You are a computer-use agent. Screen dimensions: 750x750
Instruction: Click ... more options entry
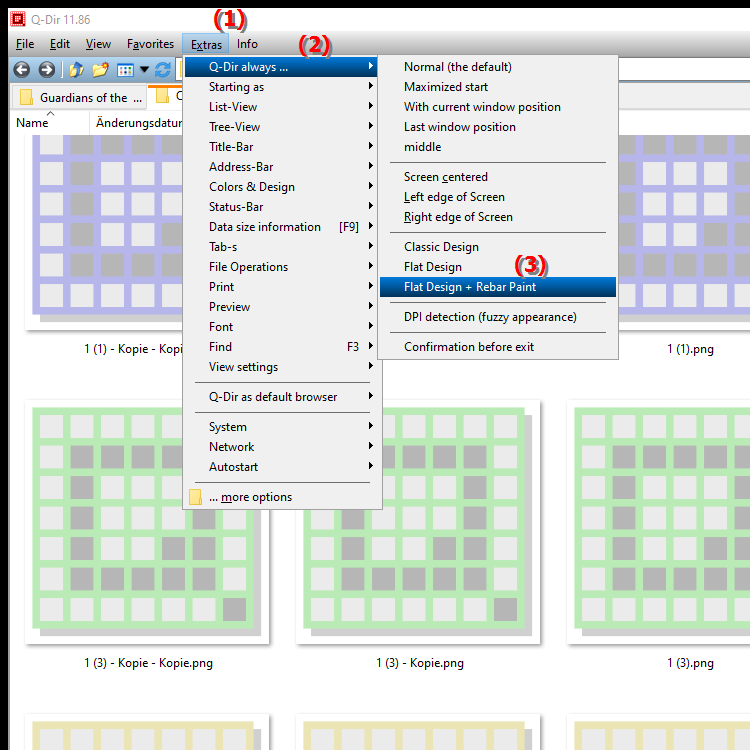[281, 497]
